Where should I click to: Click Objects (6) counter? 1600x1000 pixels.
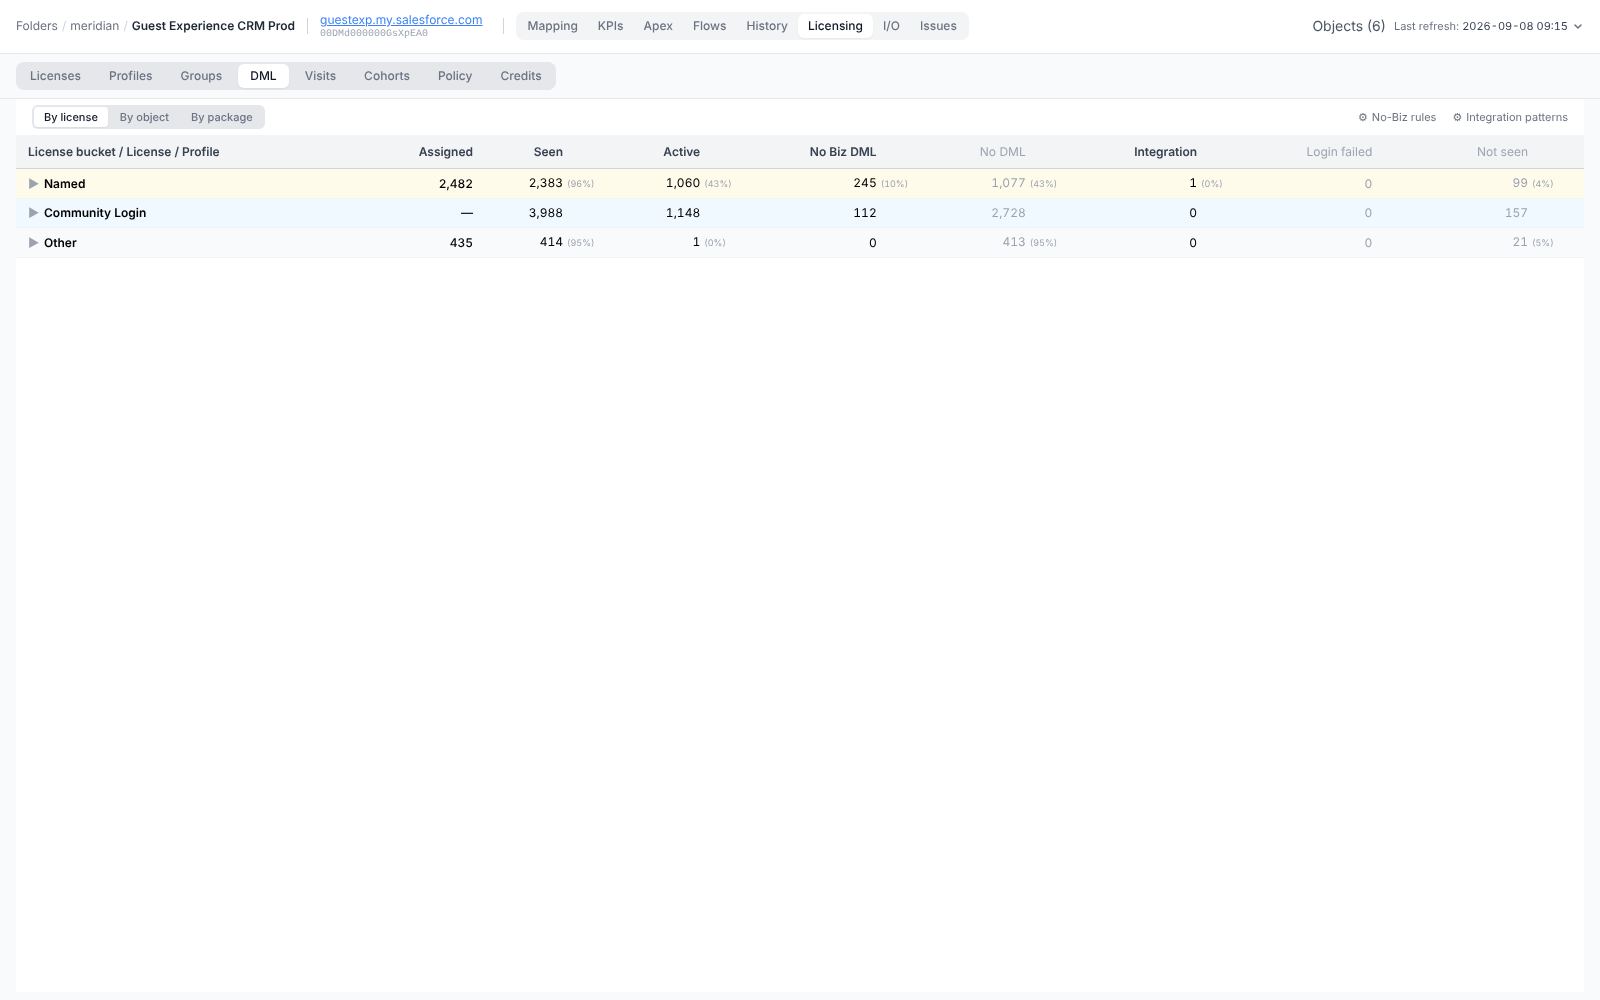coord(1349,26)
